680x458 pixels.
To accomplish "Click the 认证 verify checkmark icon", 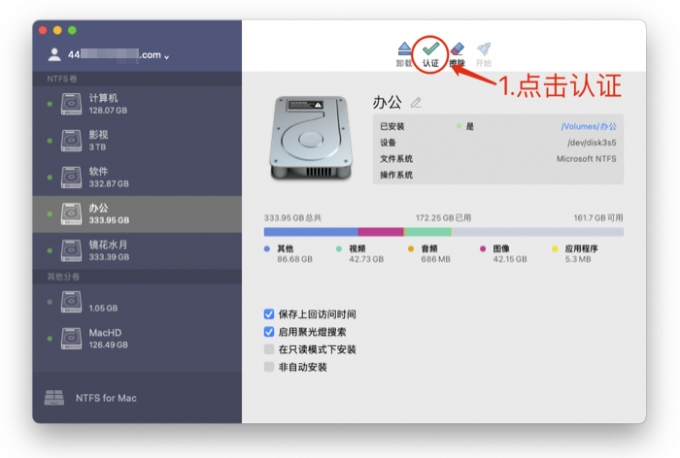I will click(x=430, y=48).
